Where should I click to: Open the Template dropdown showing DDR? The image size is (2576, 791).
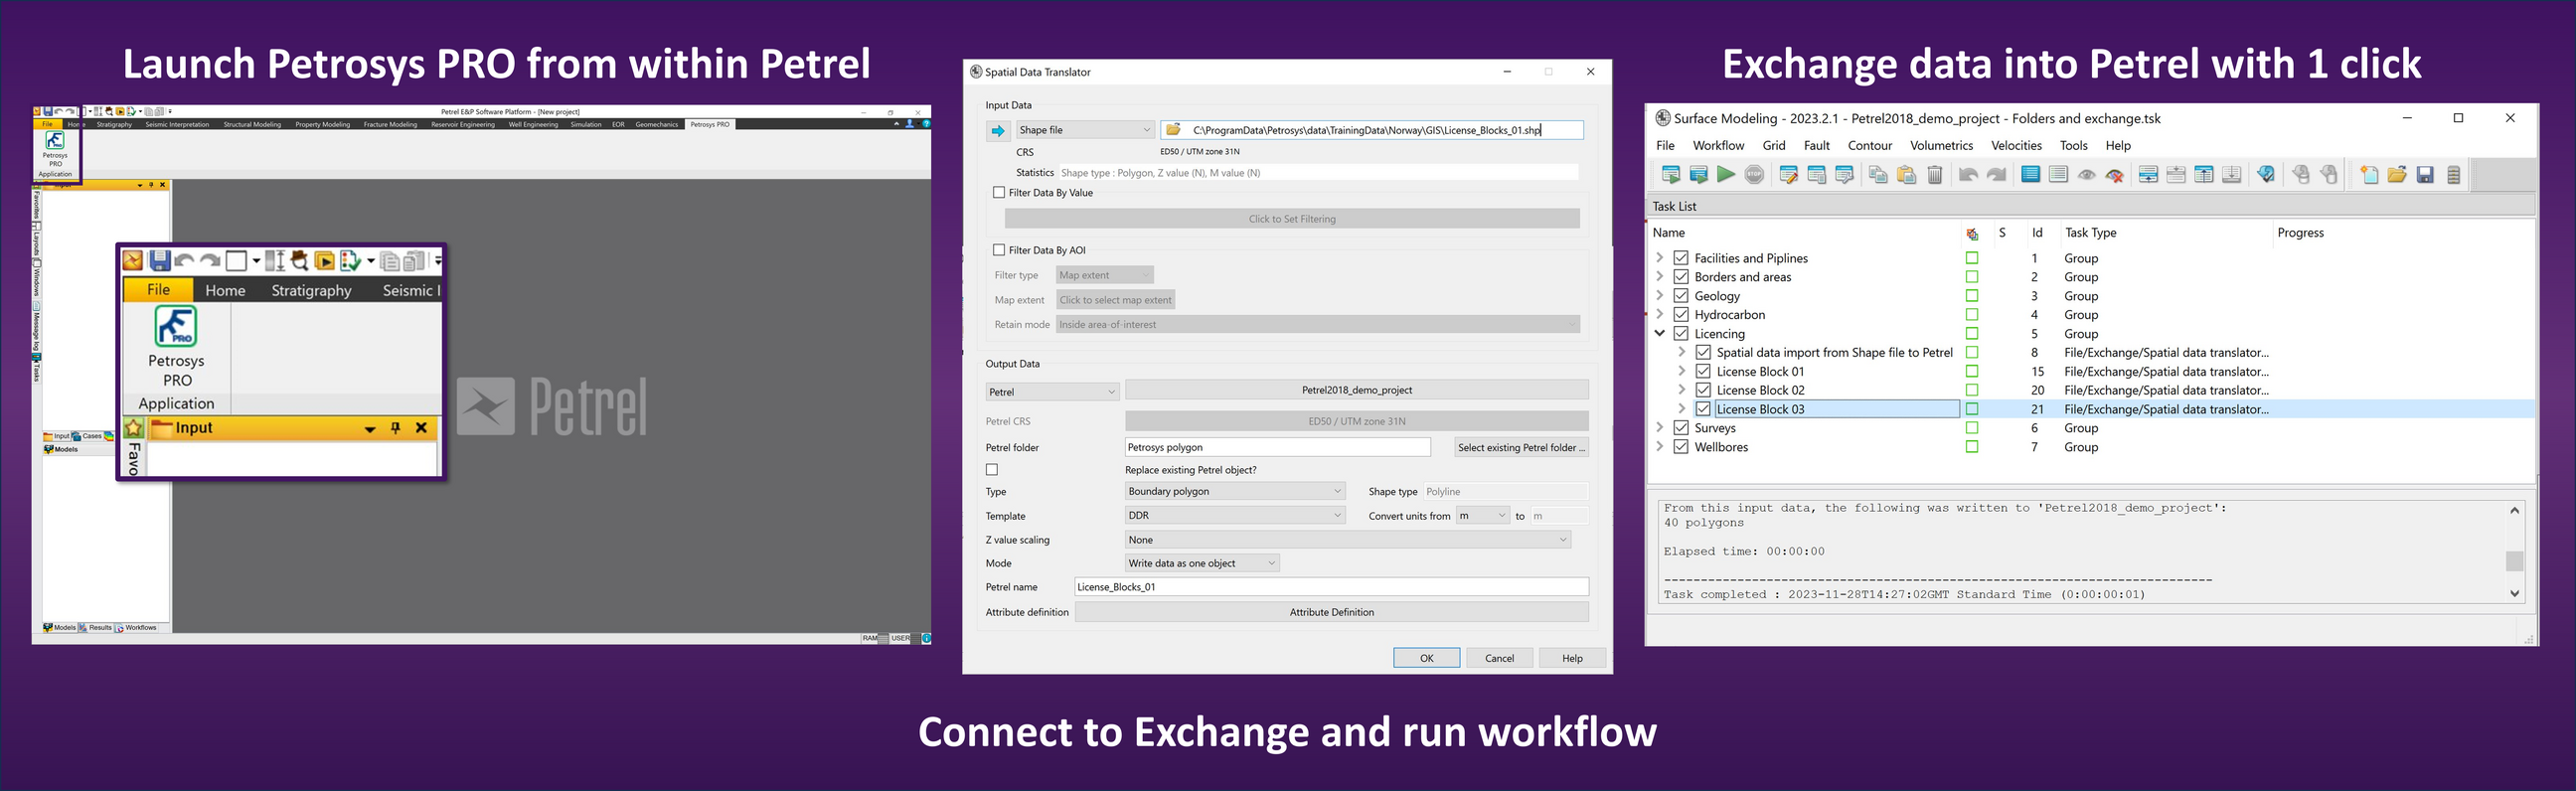1235,515
